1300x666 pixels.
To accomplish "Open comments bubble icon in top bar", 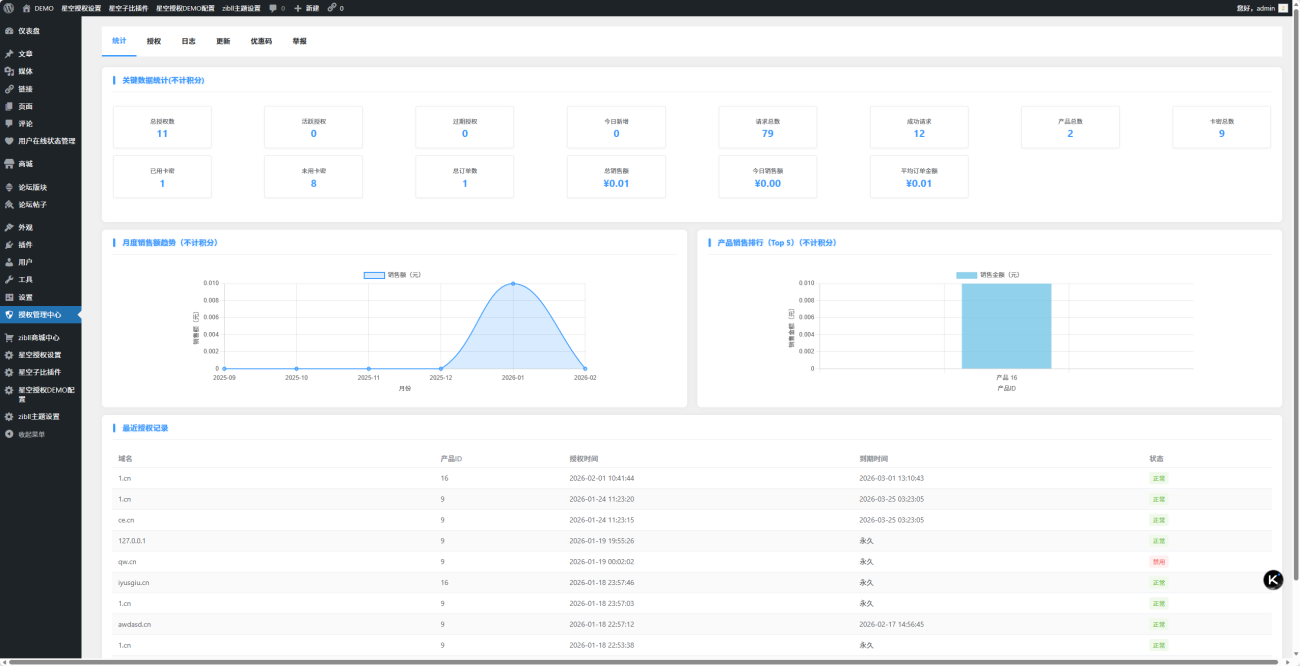I will 273,8.
